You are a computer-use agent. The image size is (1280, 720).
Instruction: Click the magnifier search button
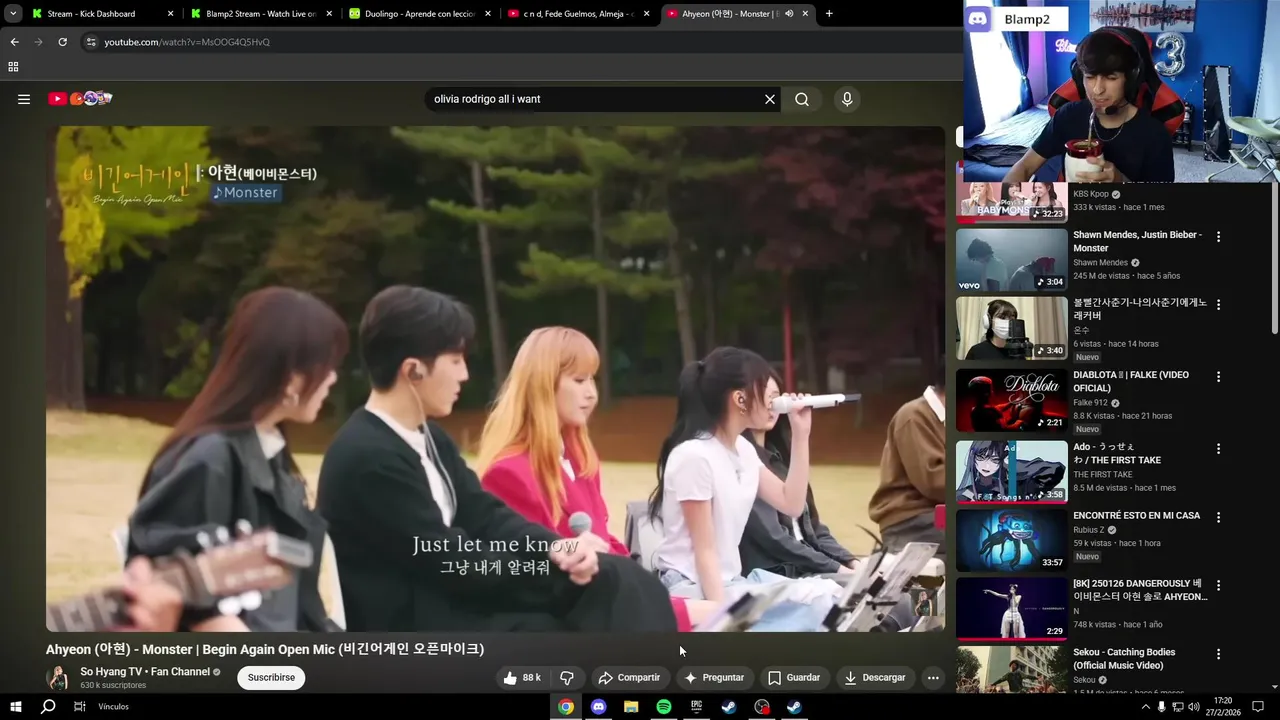802,99
